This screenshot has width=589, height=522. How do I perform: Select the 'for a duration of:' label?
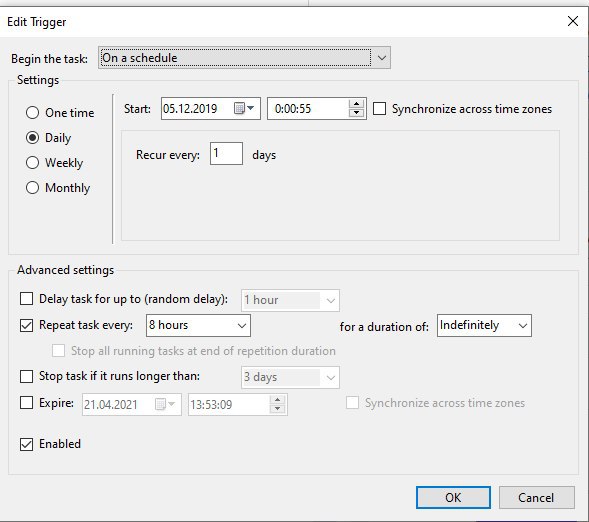(384, 327)
